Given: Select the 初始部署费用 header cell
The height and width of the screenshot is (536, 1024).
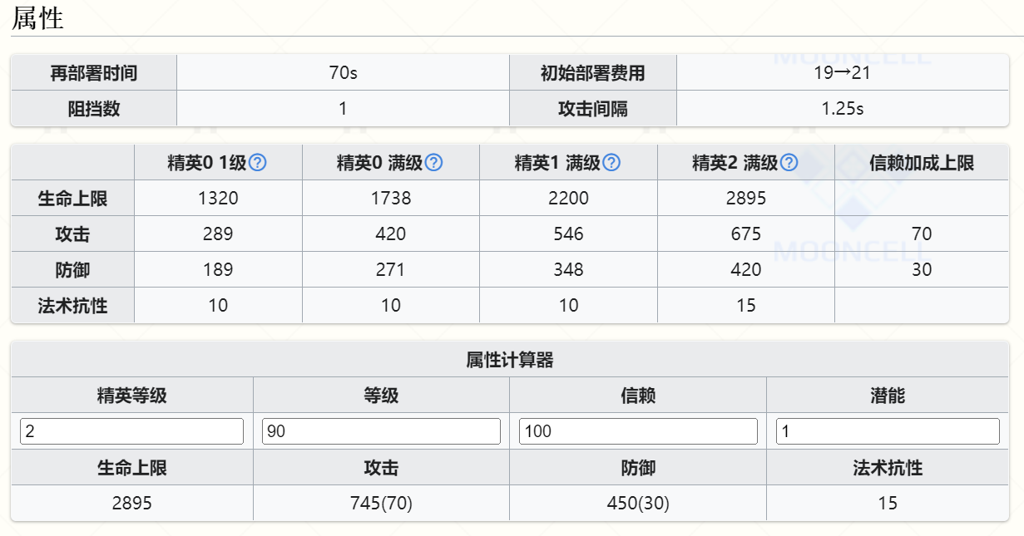Looking at the screenshot, I should [x=593, y=73].
